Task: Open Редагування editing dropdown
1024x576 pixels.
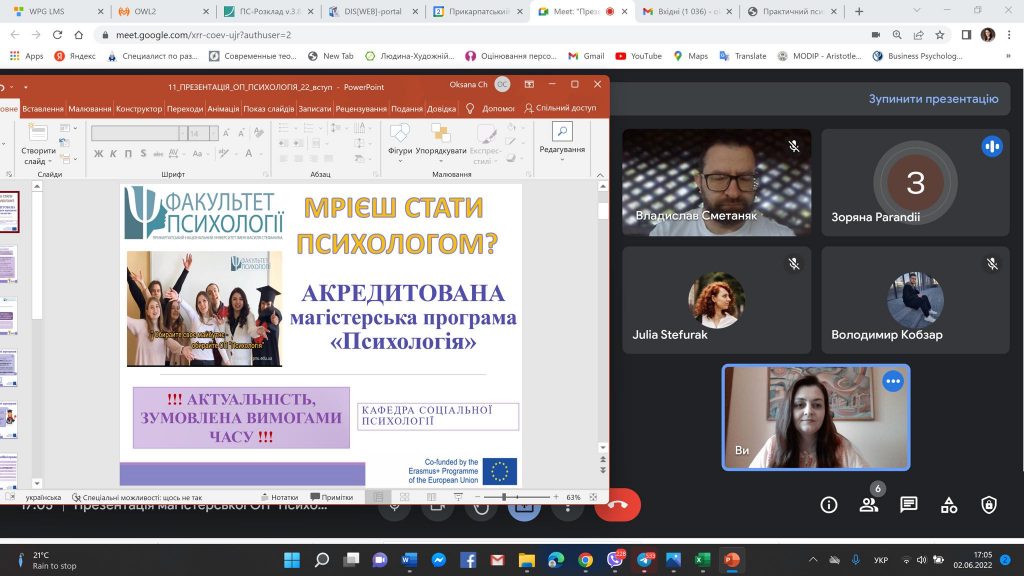Action: (562, 149)
